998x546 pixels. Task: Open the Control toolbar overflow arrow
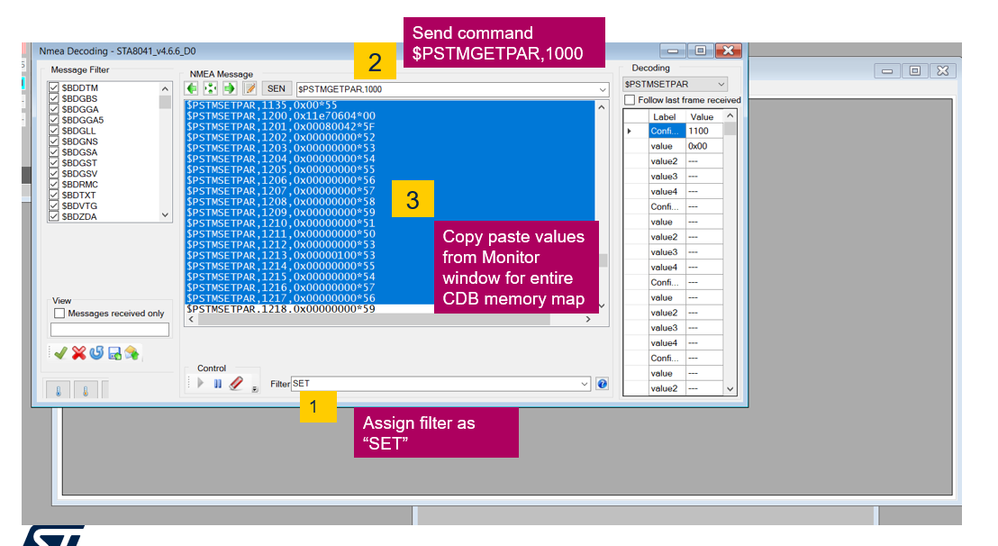tap(255, 389)
